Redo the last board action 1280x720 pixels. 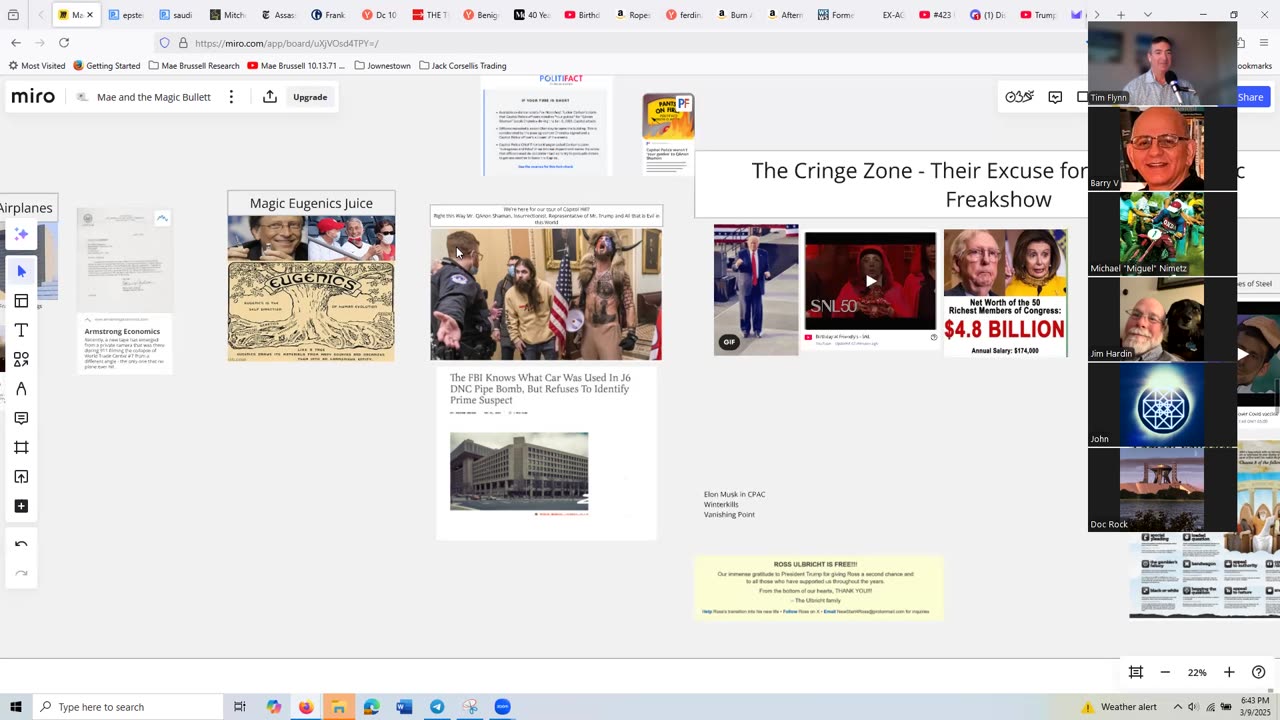click(x=21, y=574)
